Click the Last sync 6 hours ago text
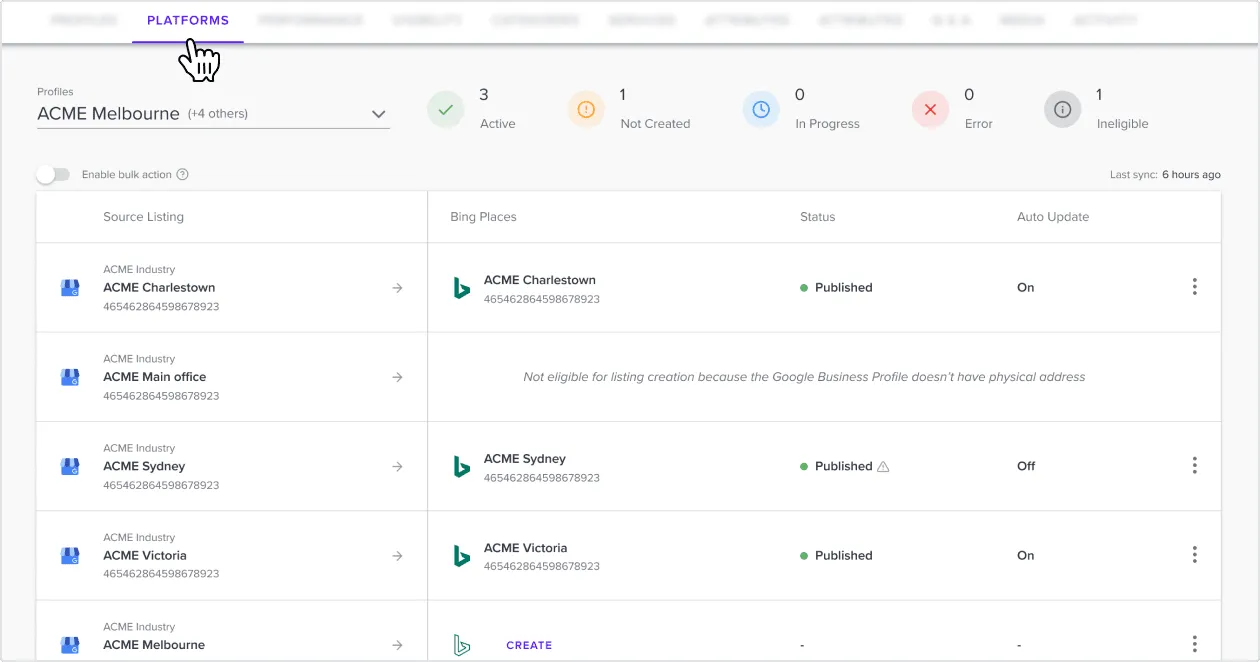This screenshot has width=1260, height=662. [x=1165, y=175]
